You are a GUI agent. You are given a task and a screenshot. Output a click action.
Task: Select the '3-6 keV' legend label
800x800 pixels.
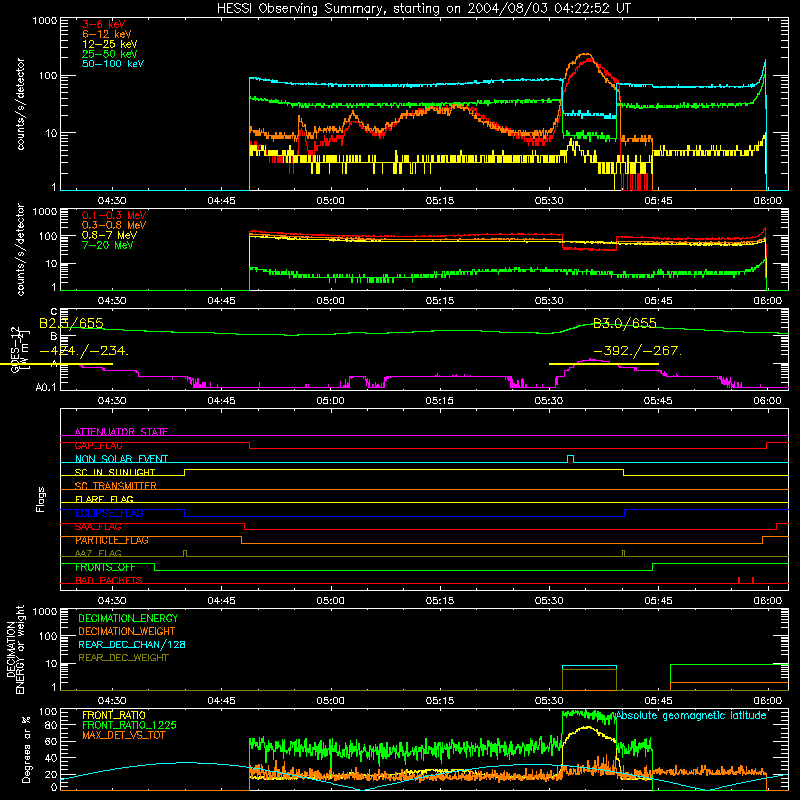[x=103, y=24]
